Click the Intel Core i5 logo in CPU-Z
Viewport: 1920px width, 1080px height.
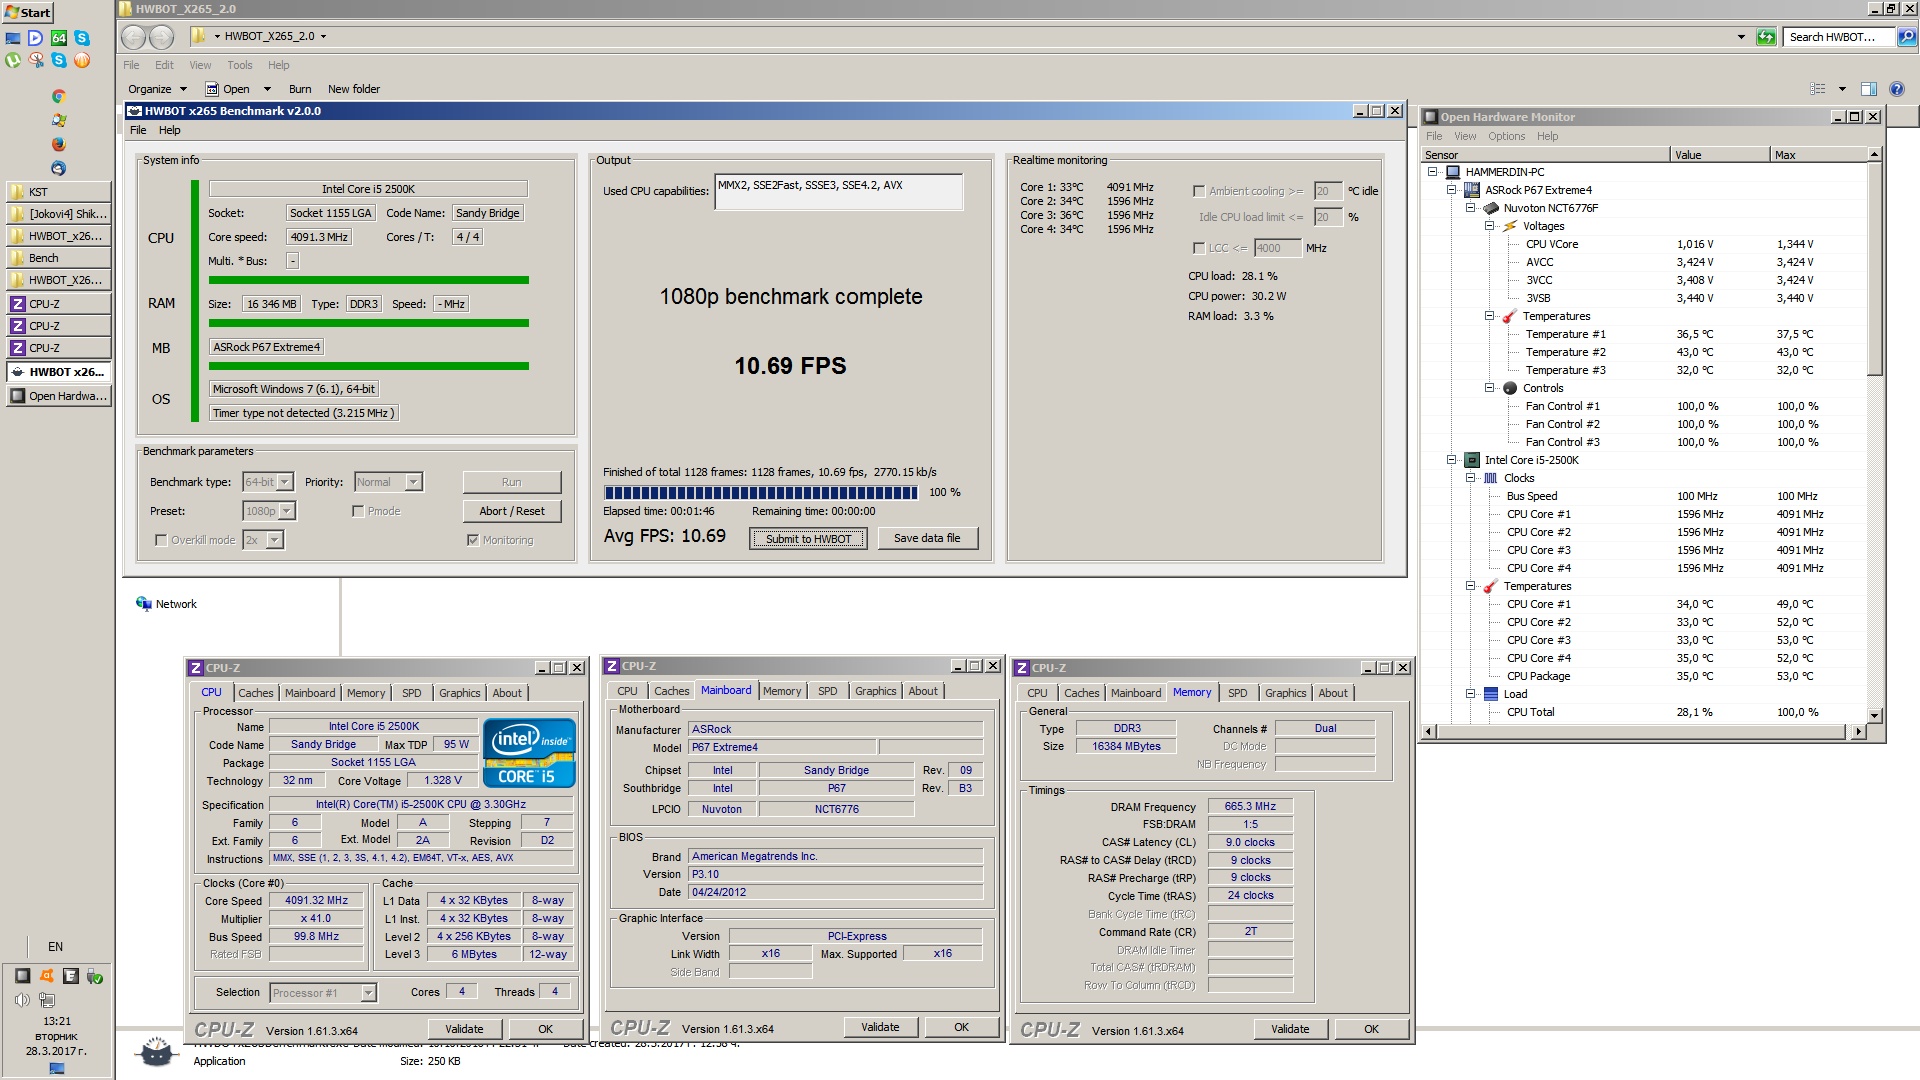(x=529, y=753)
